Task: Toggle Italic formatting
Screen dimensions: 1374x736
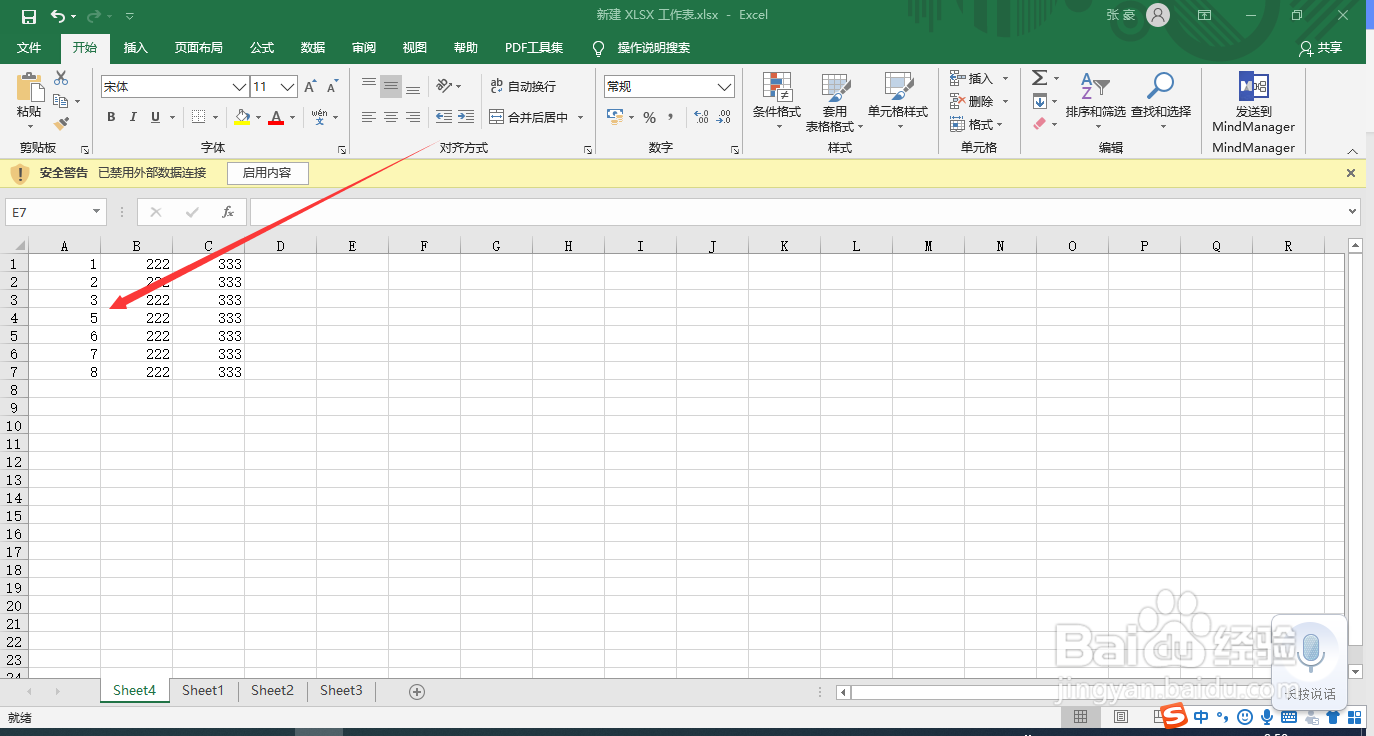Action: tap(133, 118)
